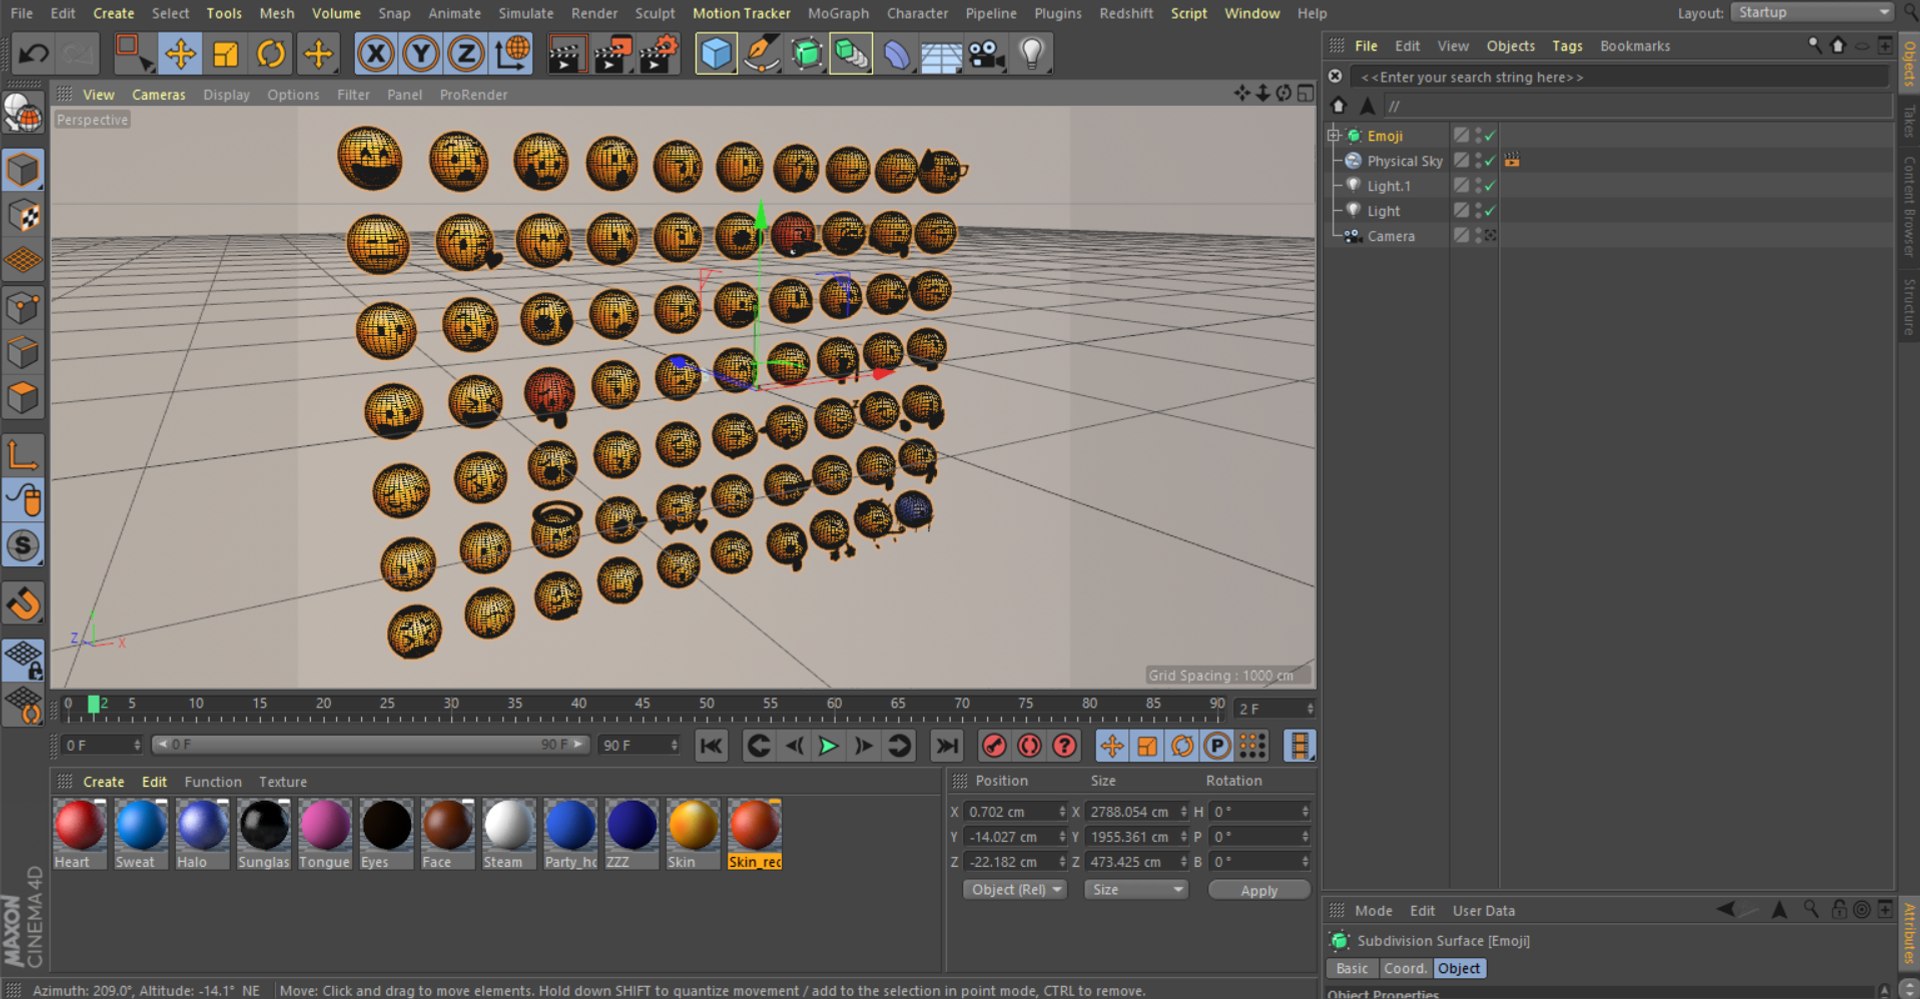Open the Bend deformer icon

(897, 54)
